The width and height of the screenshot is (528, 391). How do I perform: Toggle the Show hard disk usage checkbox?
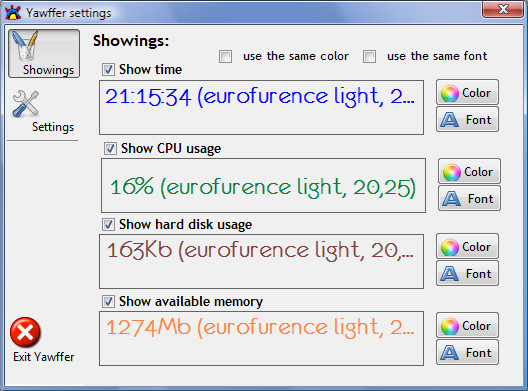pyautogui.click(x=108, y=225)
